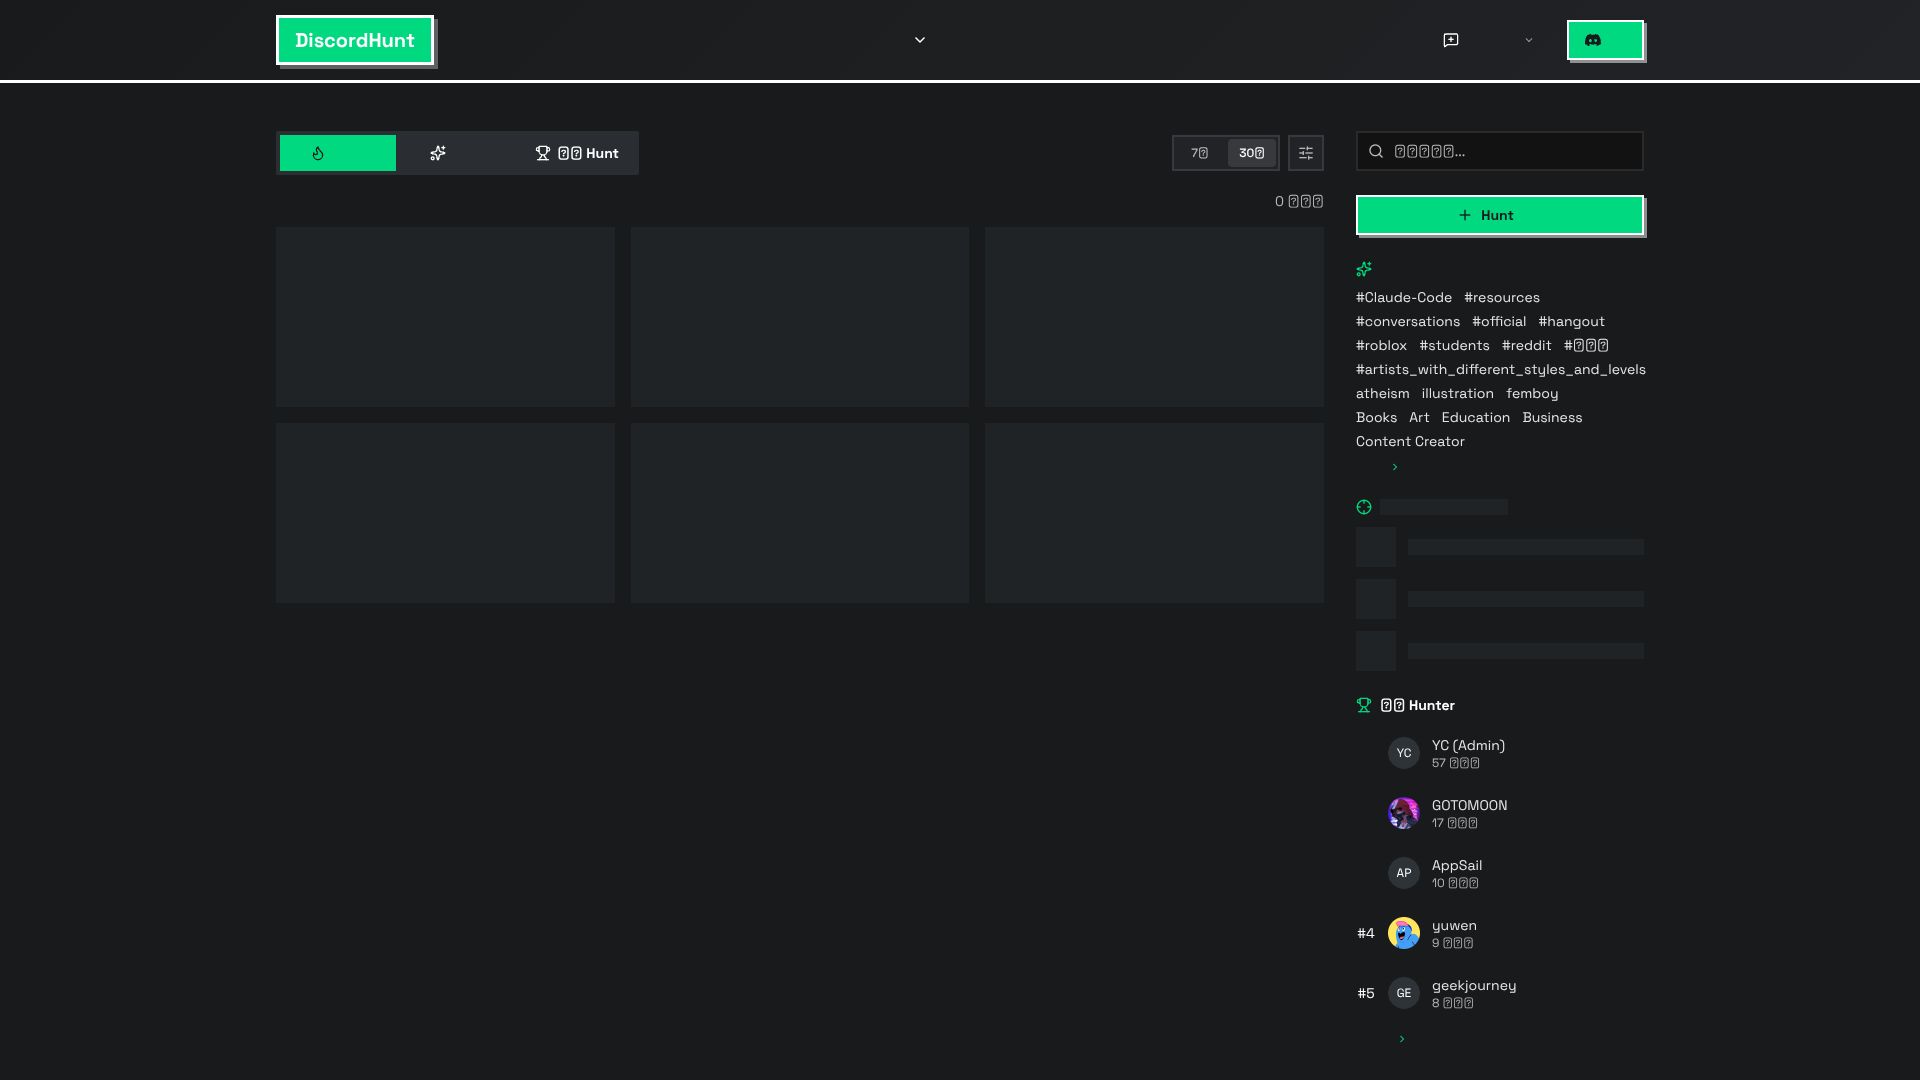Open geekjourney hunter profile name
Viewport: 1920px width, 1080px height.
click(x=1474, y=985)
